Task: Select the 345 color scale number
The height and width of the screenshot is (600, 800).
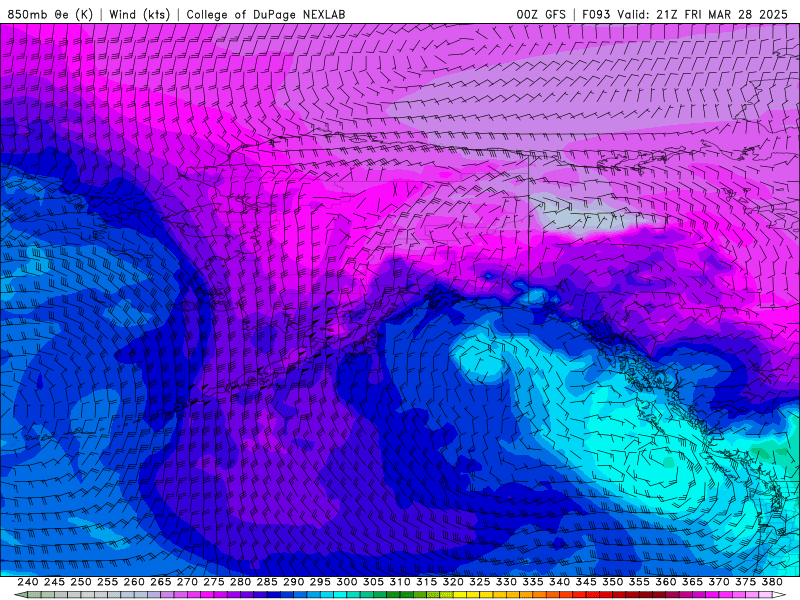Action: point(586,582)
